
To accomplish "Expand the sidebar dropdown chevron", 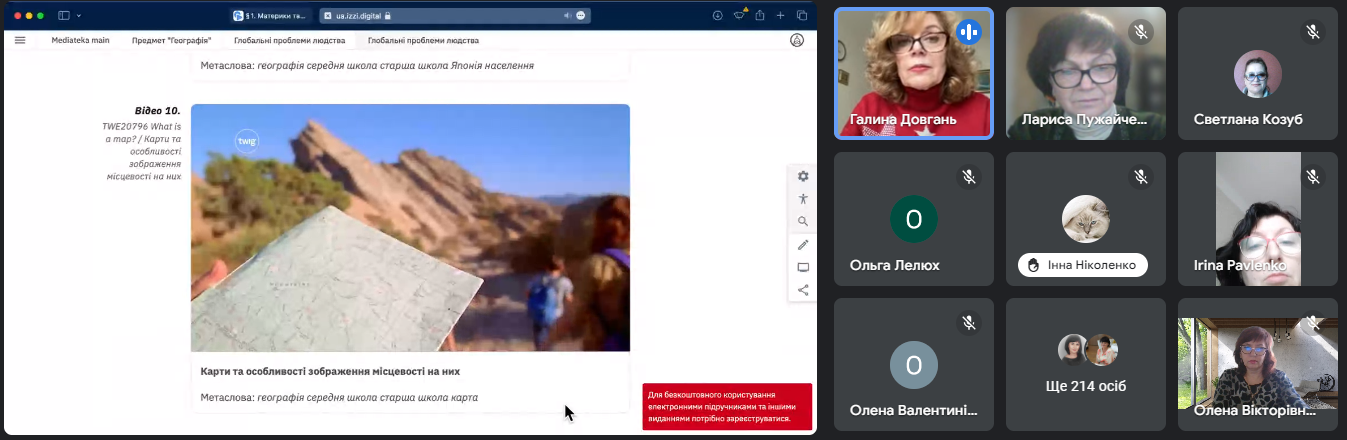I will pyautogui.click(x=79, y=15).
